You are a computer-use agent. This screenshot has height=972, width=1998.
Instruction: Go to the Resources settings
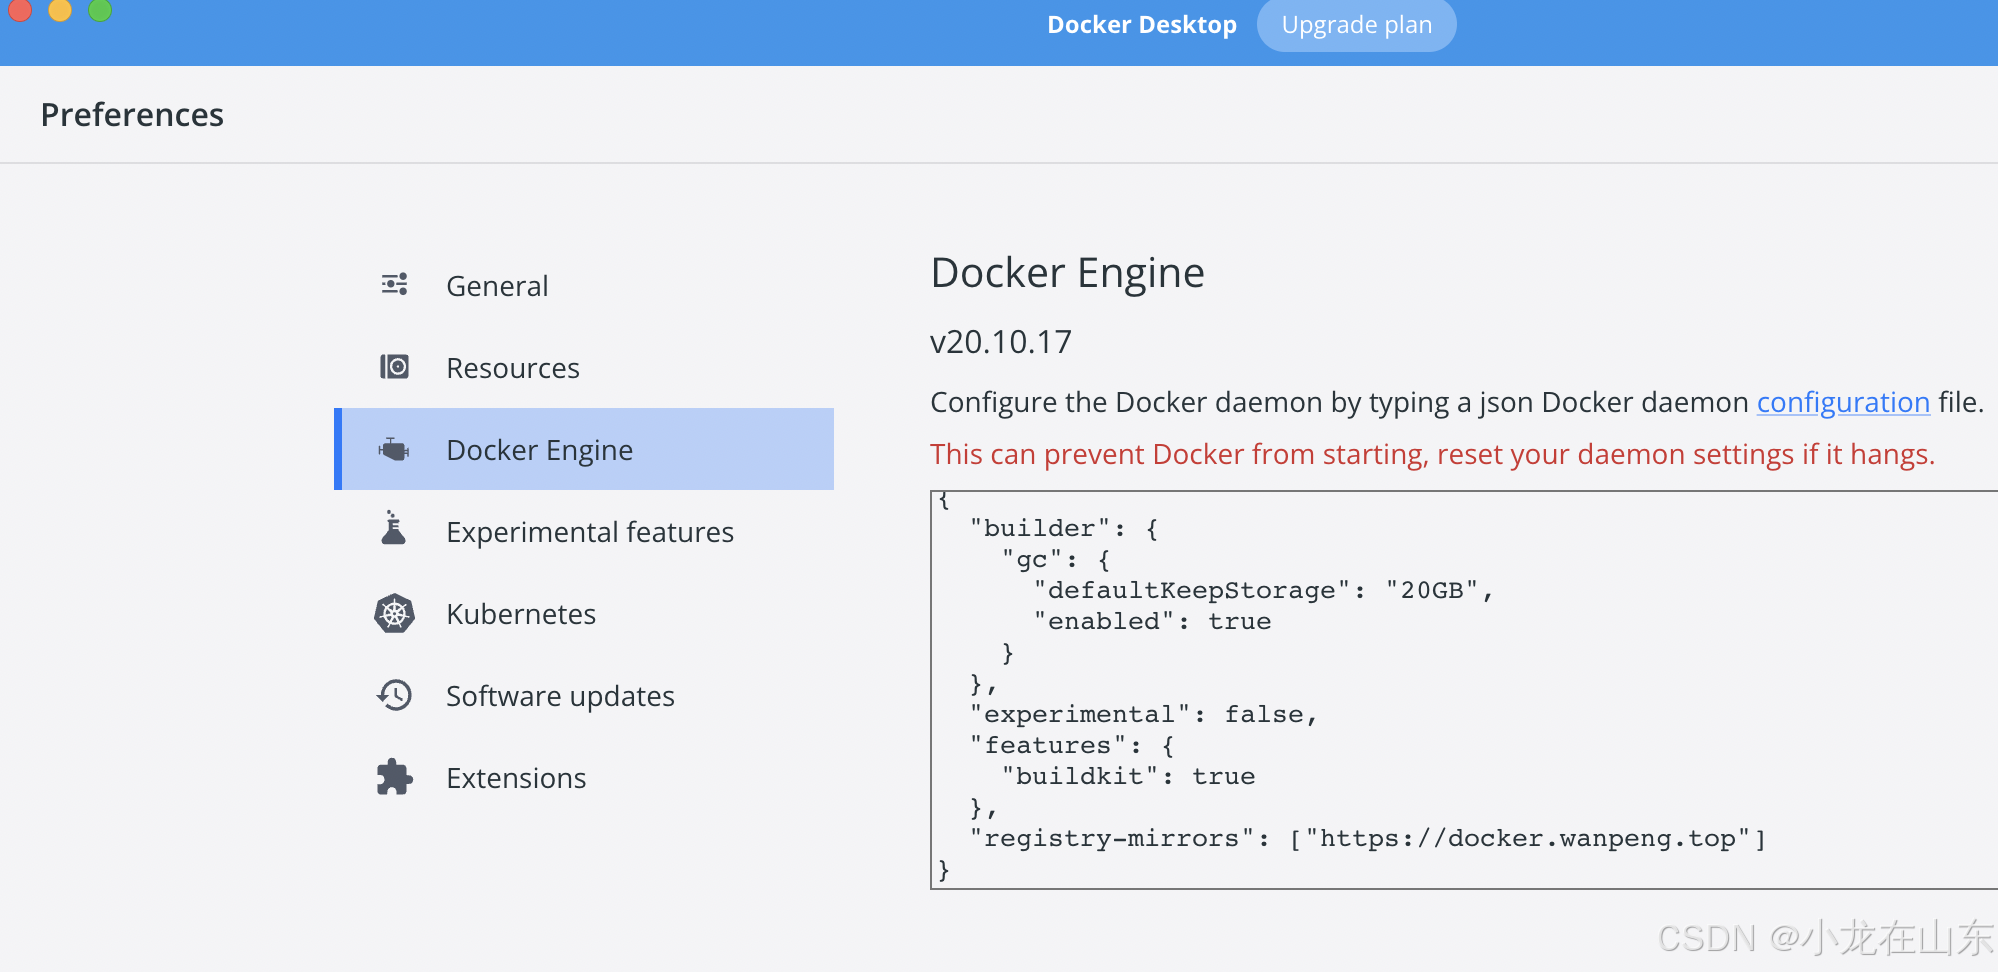pos(584,368)
